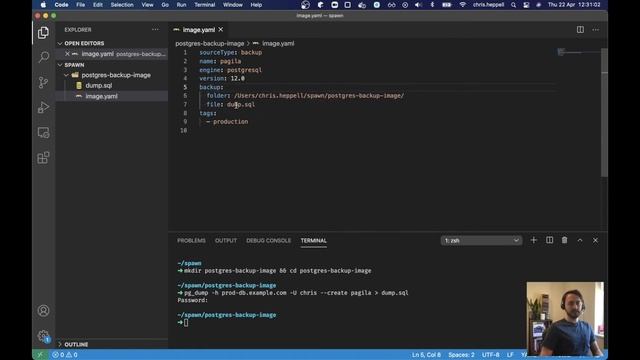Open Wi-Fi status in macOS menu bar
This screenshot has height=360, width=640.
pos(462,5)
